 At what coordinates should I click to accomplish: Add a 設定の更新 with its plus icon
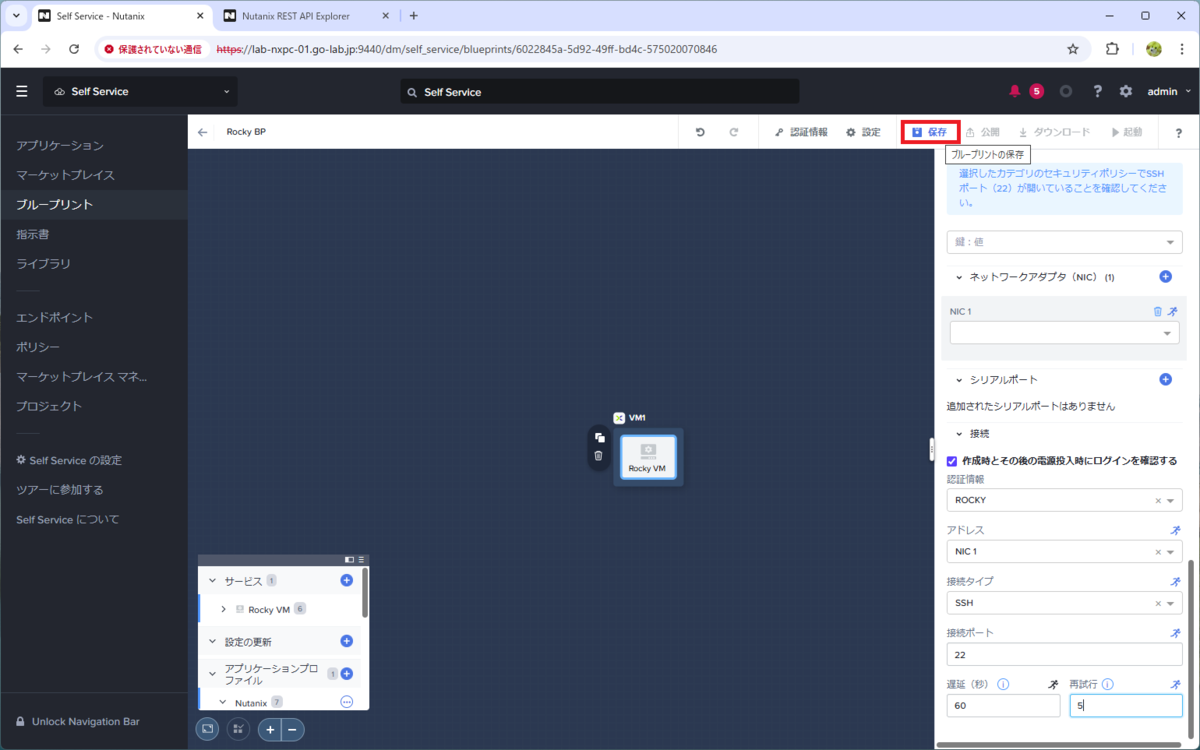pyautogui.click(x=347, y=641)
